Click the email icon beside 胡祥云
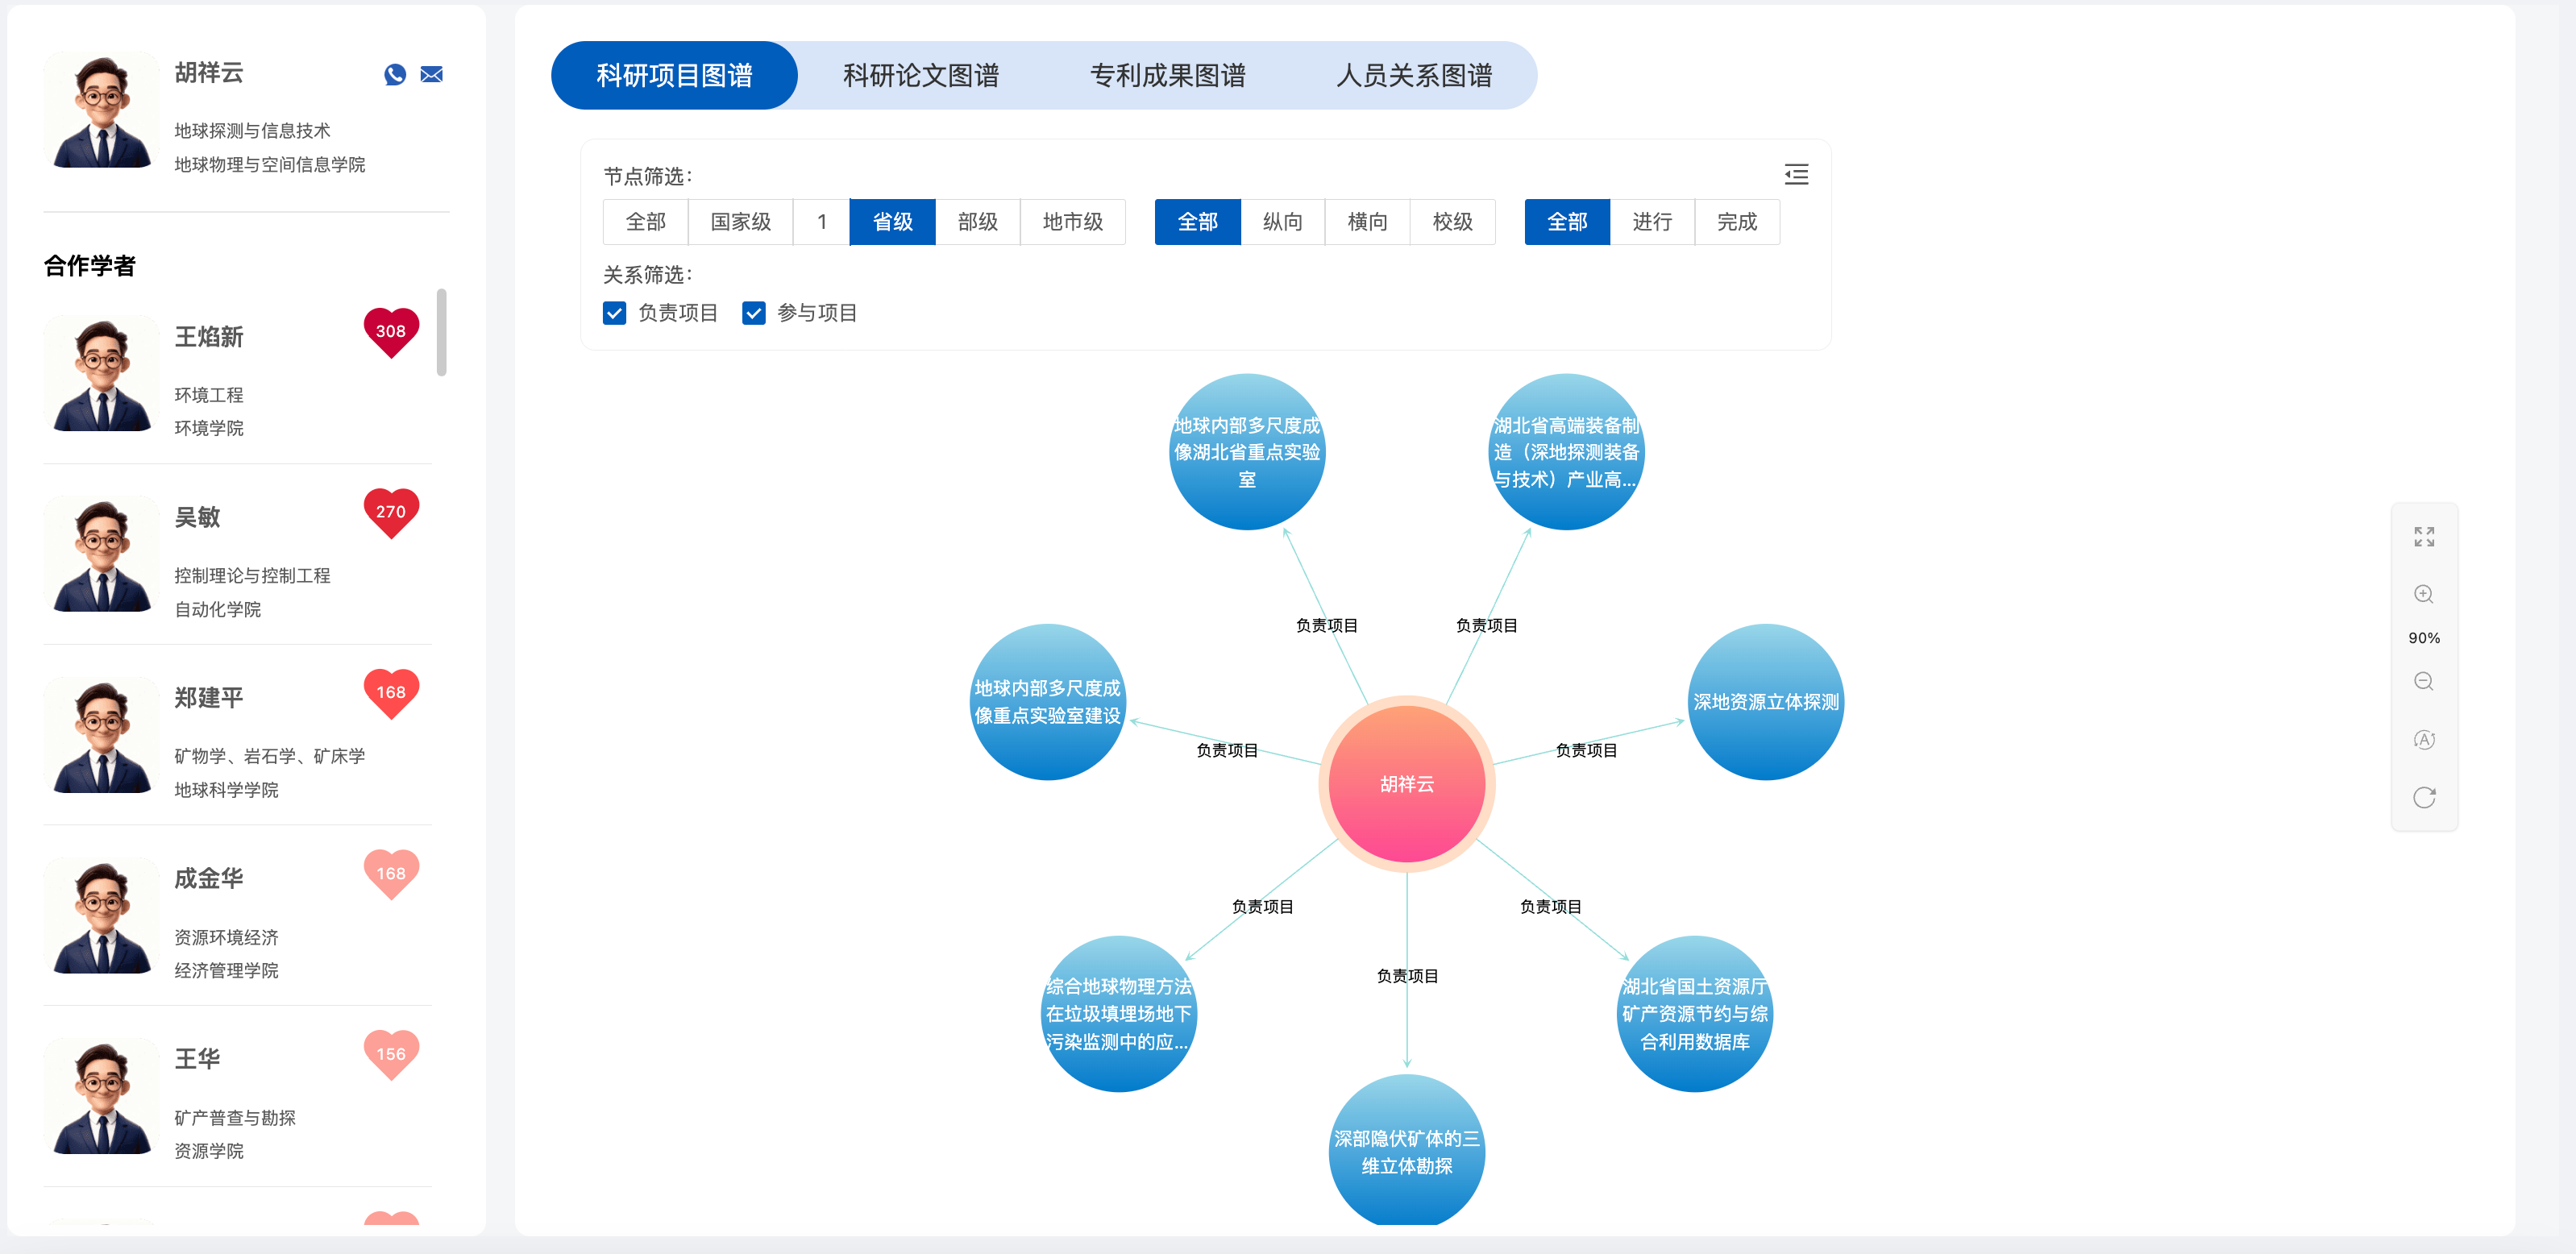This screenshot has height=1254, width=2576. pyautogui.click(x=431, y=75)
